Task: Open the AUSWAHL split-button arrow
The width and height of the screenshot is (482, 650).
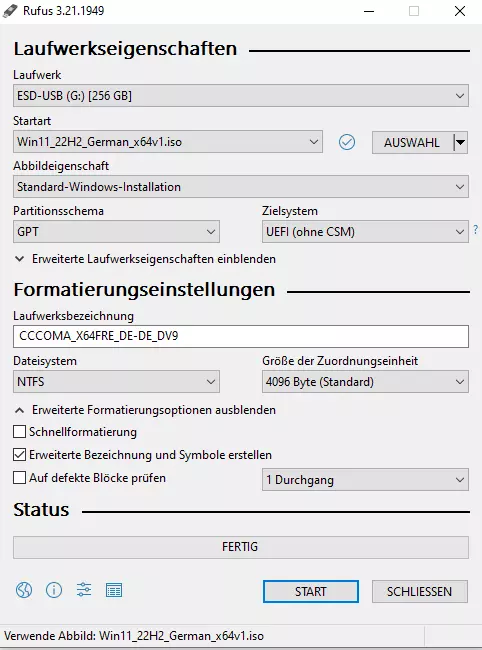Action: (x=460, y=143)
